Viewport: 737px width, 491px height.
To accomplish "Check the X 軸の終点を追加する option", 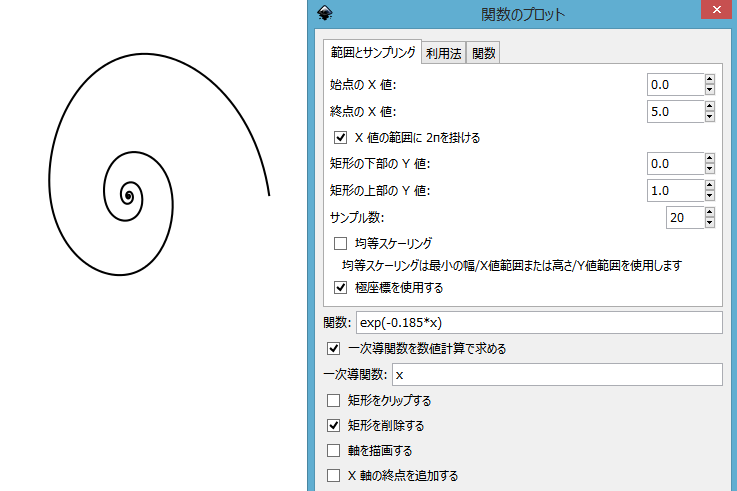I will click(334, 475).
